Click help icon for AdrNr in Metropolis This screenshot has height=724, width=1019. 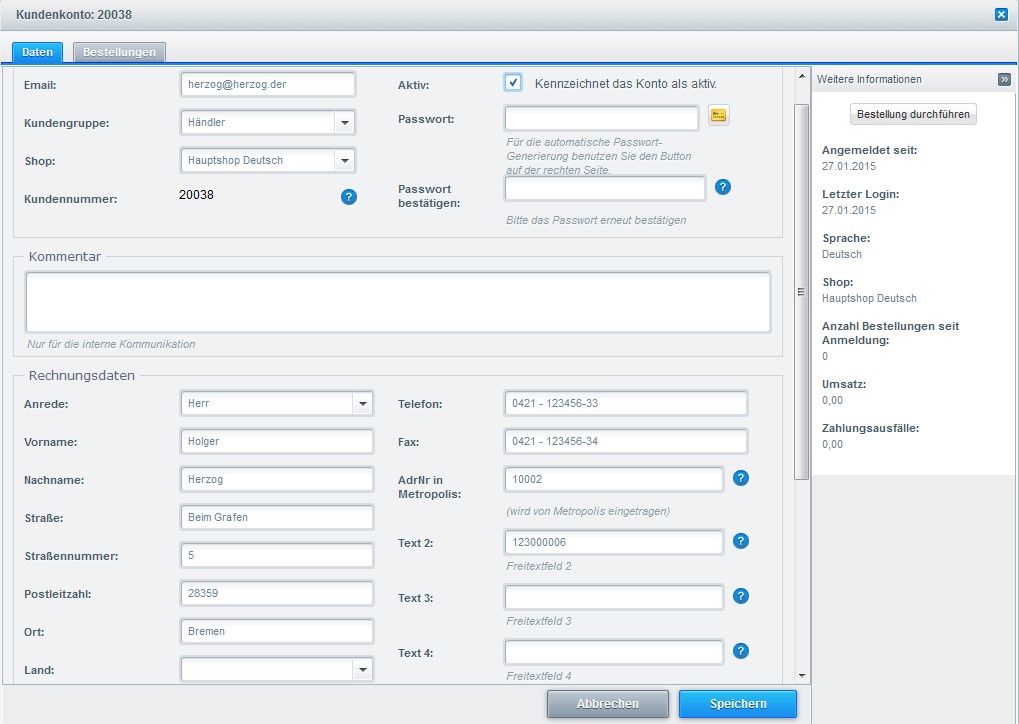[x=741, y=478]
